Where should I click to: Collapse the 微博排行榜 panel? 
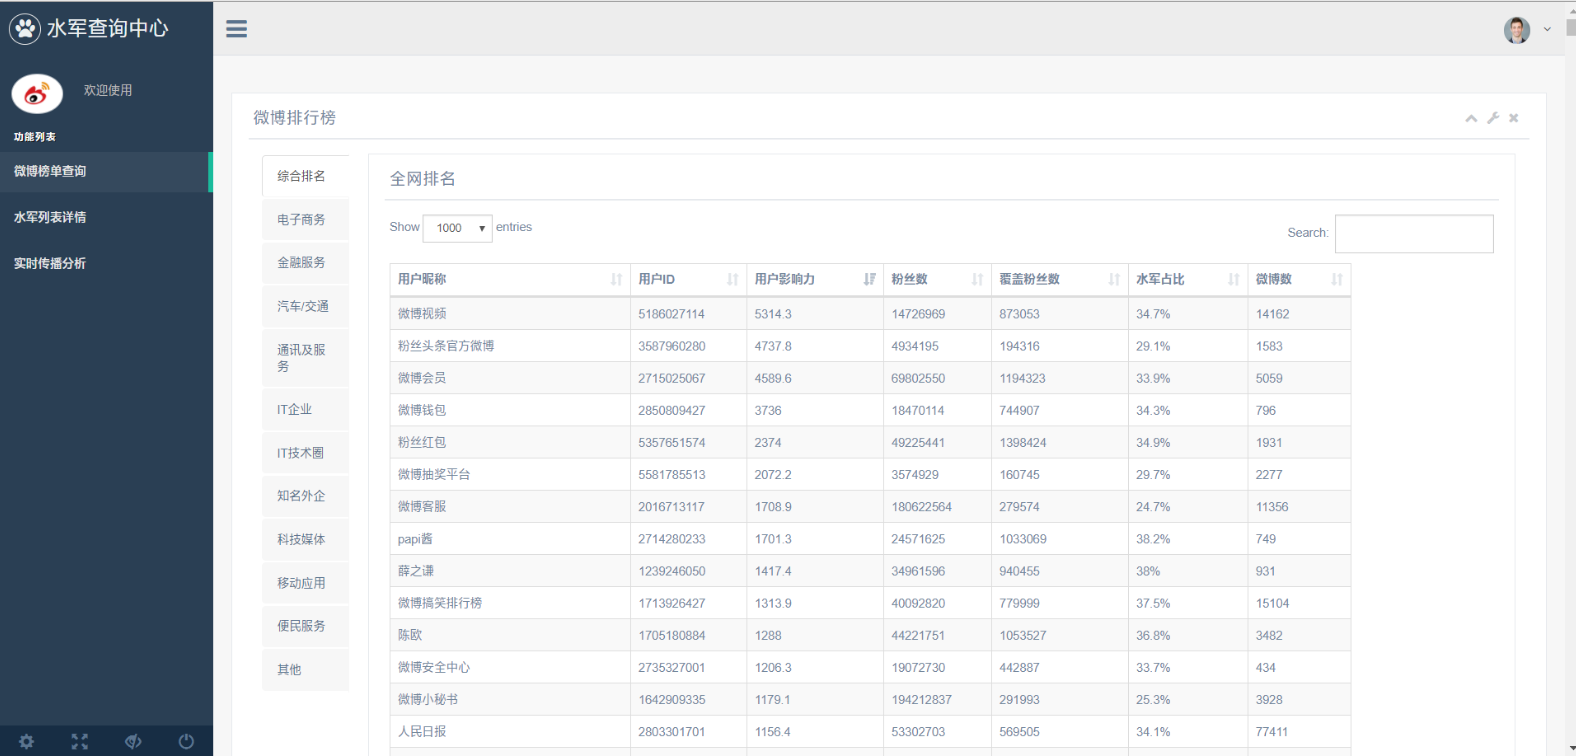tap(1471, 118)
